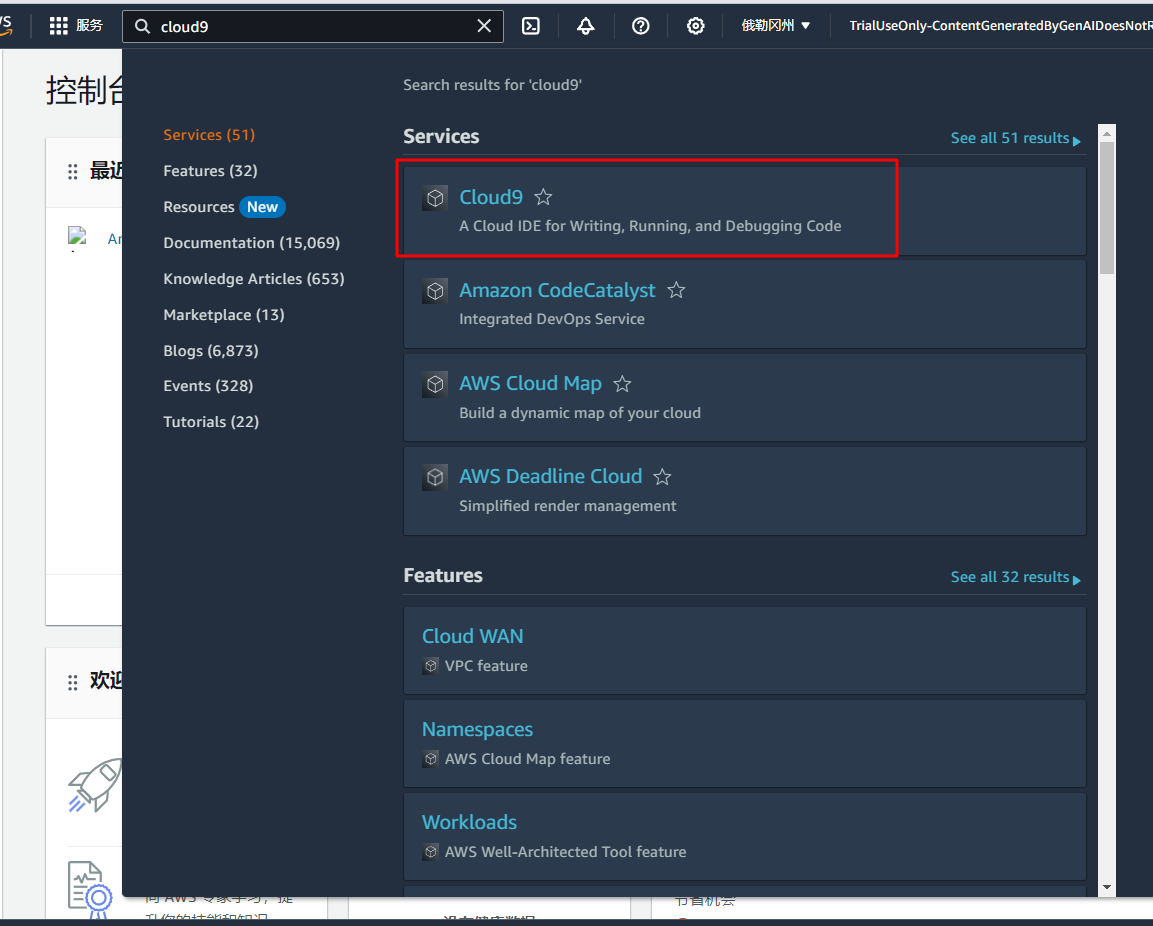
Task: Select Tutorials (22) category
Action: pyautogui.click(x=211, y=421)
